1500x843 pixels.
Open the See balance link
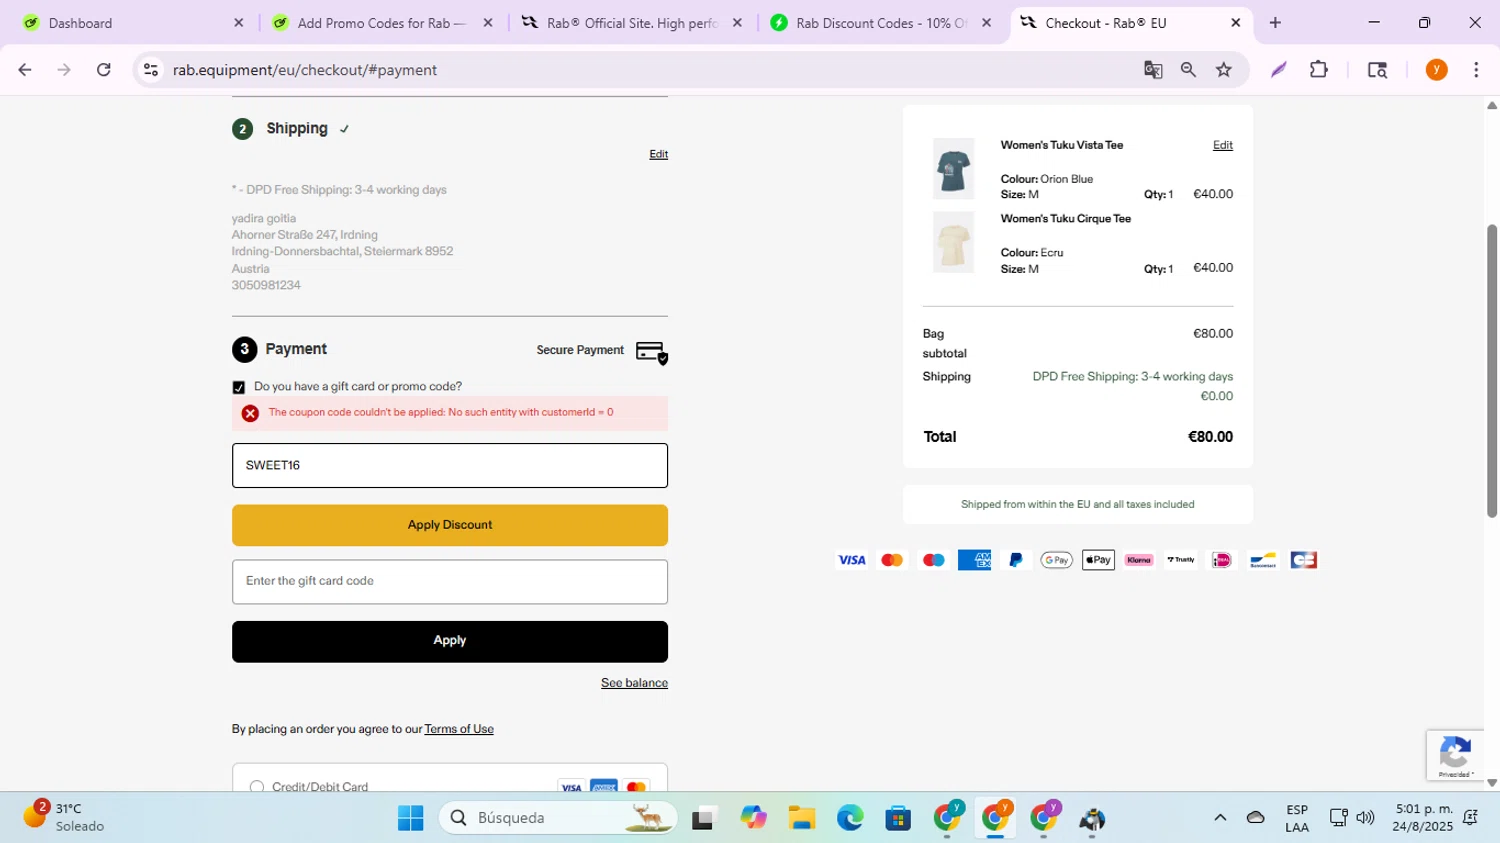click(634, 683)
